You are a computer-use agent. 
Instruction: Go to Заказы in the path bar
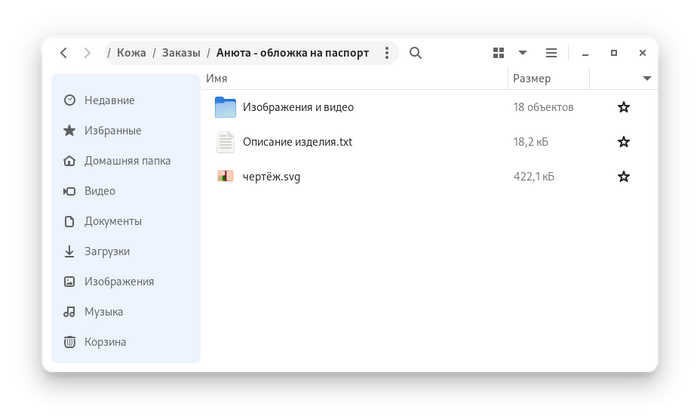point(181,53)
